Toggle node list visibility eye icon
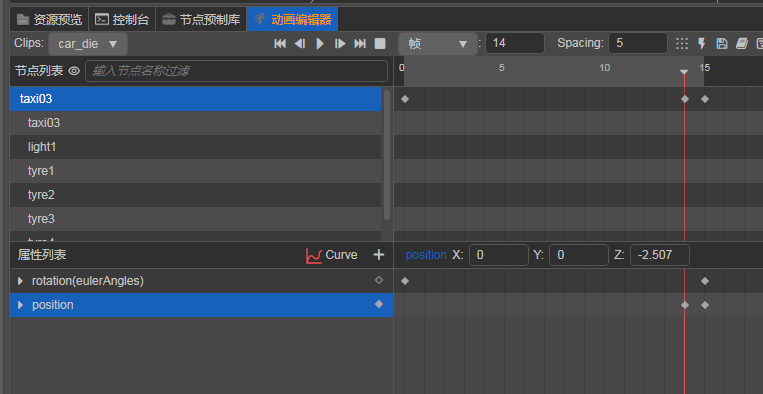This screenshot has height=394, width=763. 74,71
